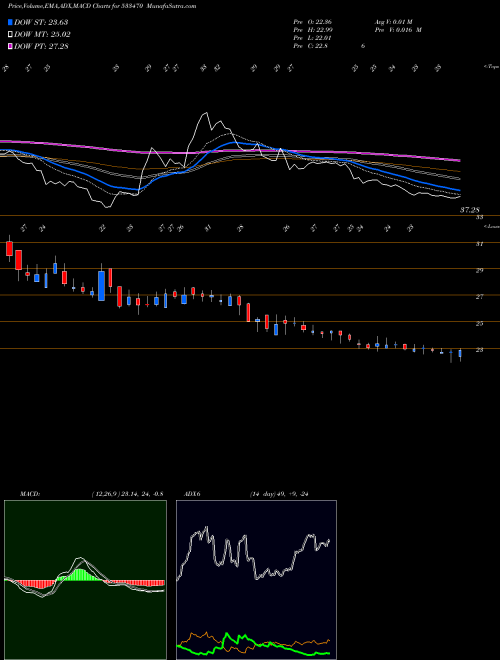Click the 'Pre V: 0.016 M' volume text
The height and width of the screenshot is (660, 500).
[398, 30]
